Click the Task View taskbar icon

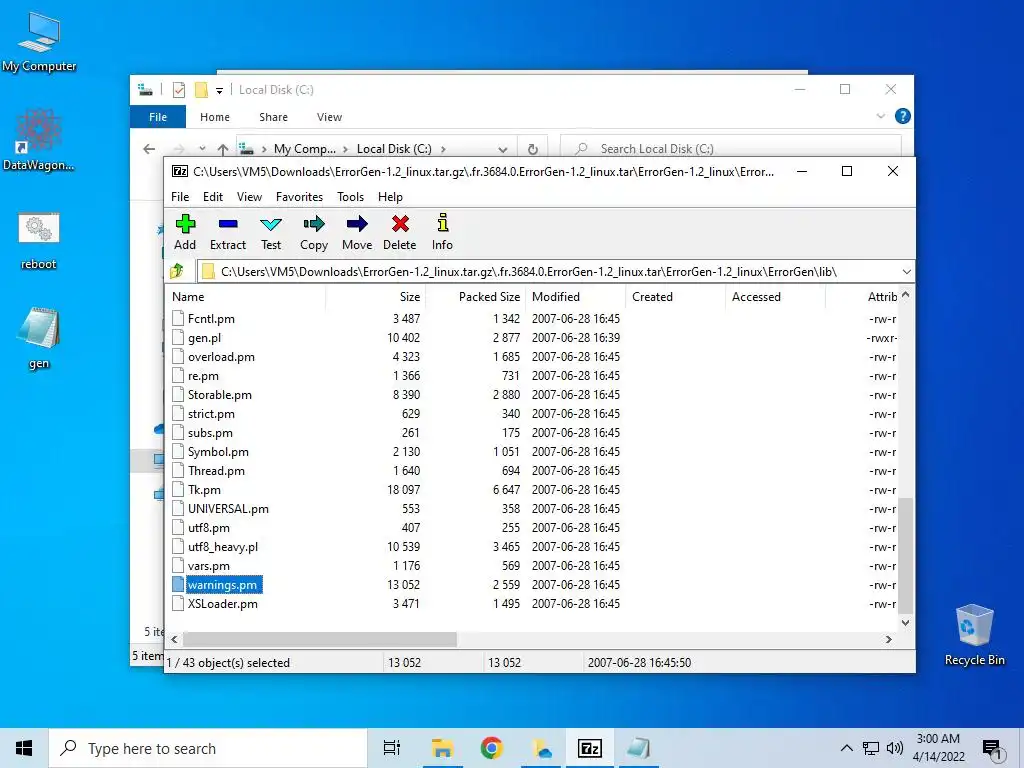click(x=392, y=748)
